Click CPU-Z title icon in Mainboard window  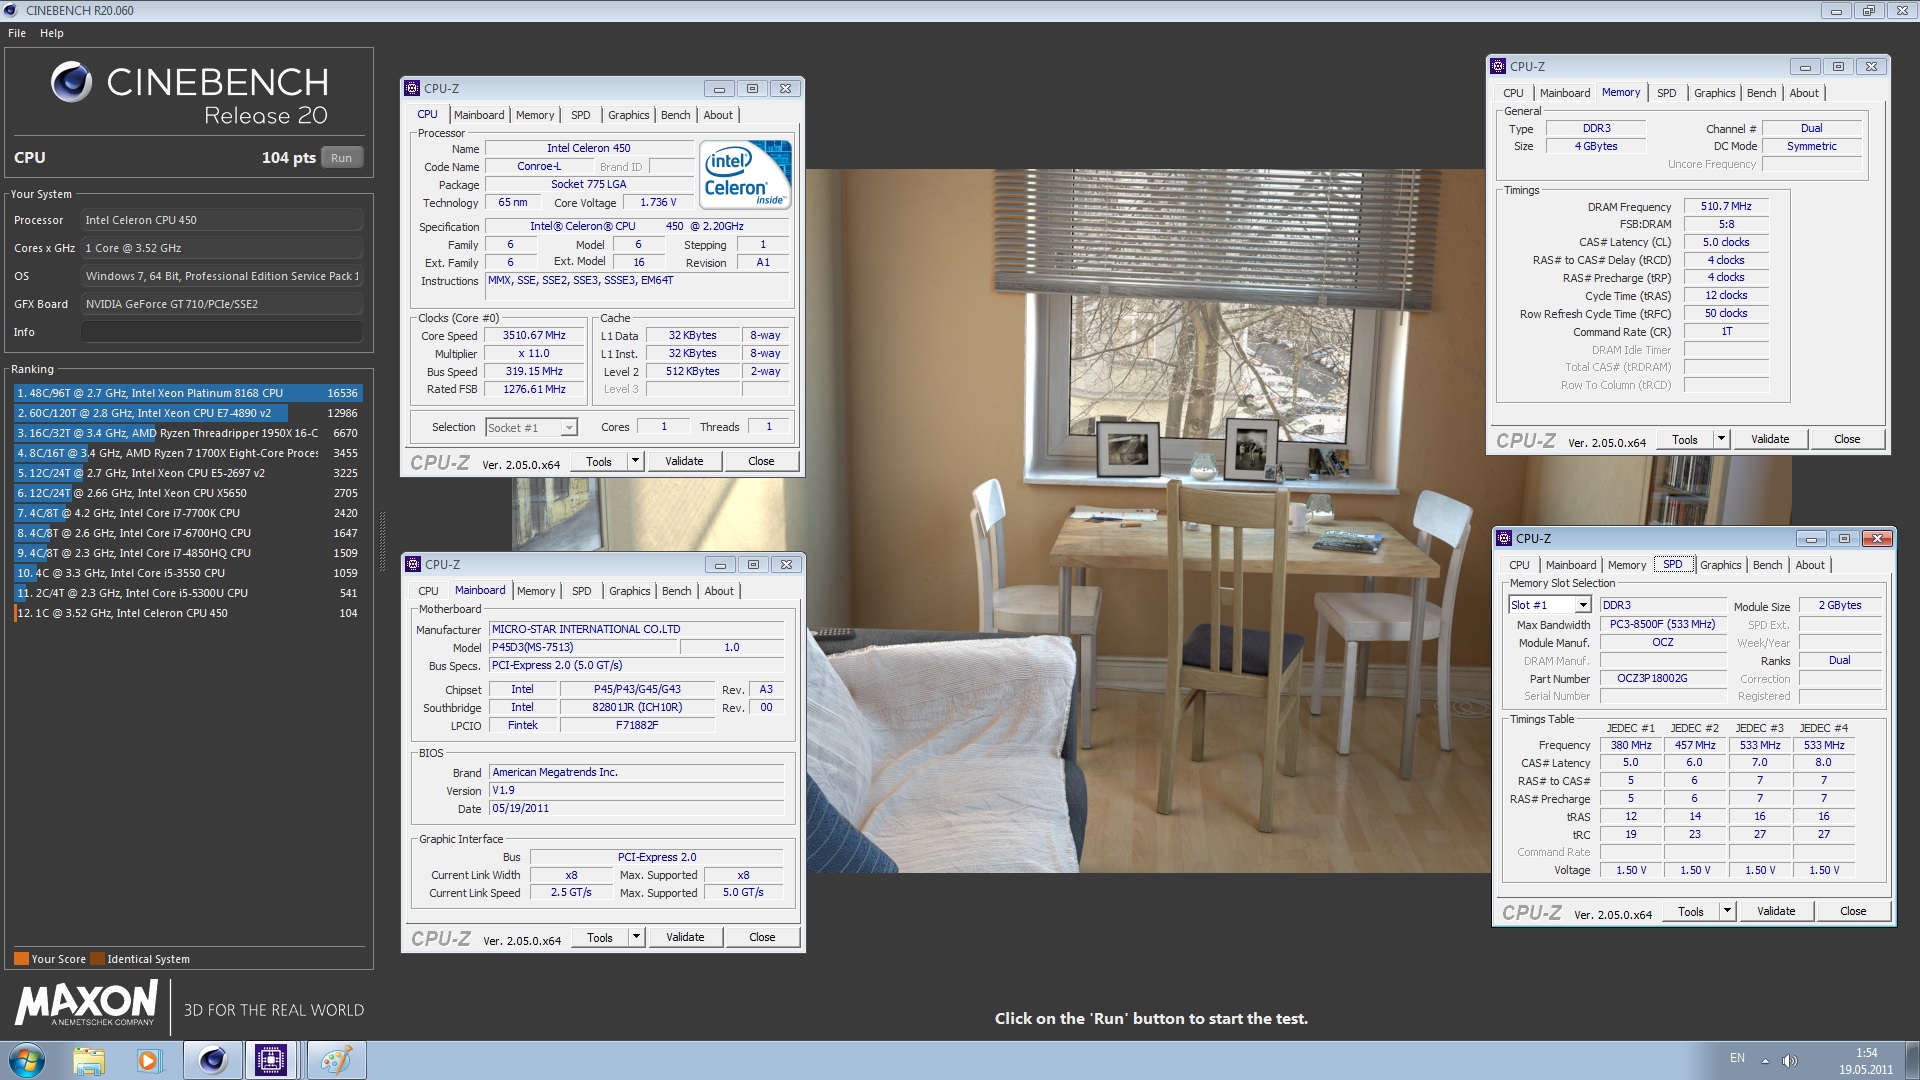413,564
